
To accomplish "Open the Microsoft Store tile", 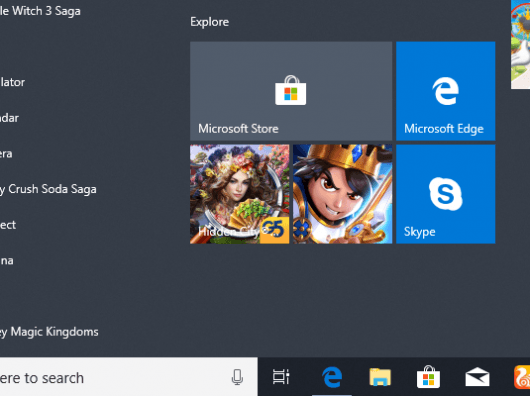I will pos(291,91).
